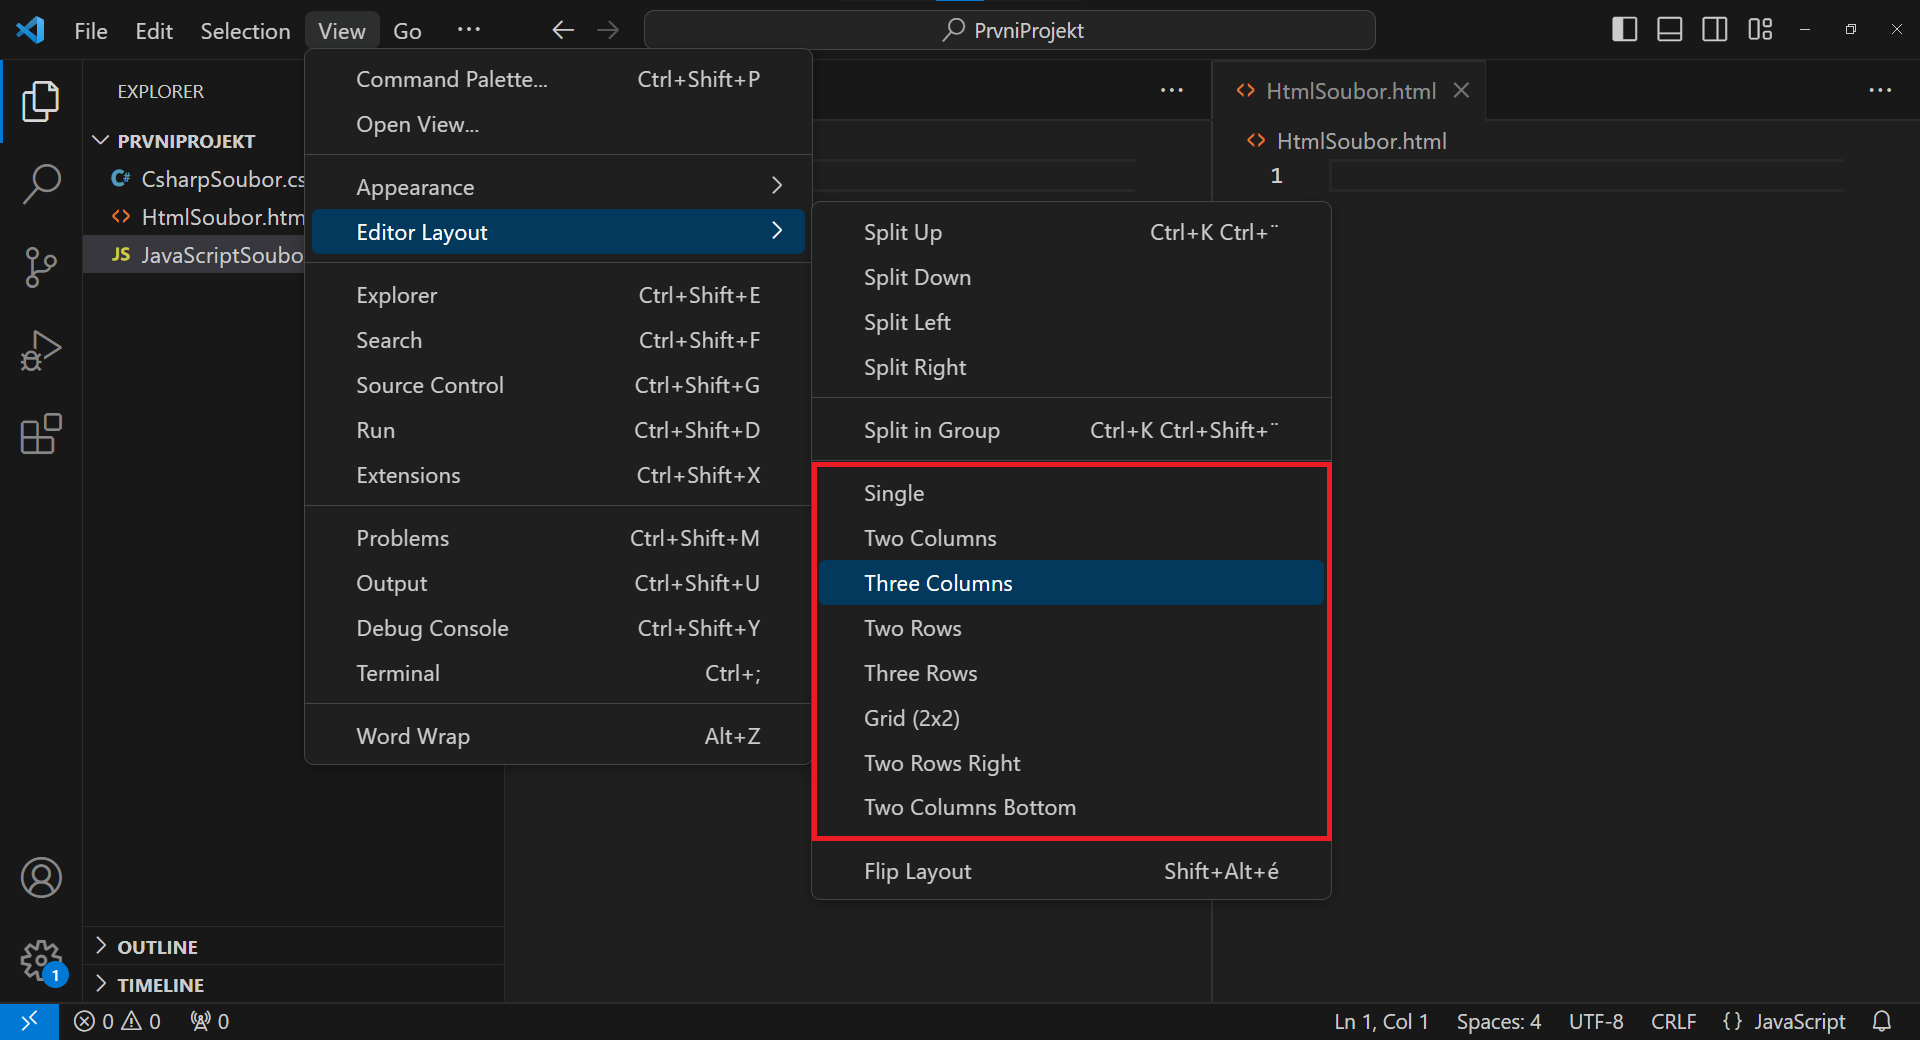Open the Source Control view
Screen dimensions: 1920x1040
pyautogui.click(x=41, y=267)
